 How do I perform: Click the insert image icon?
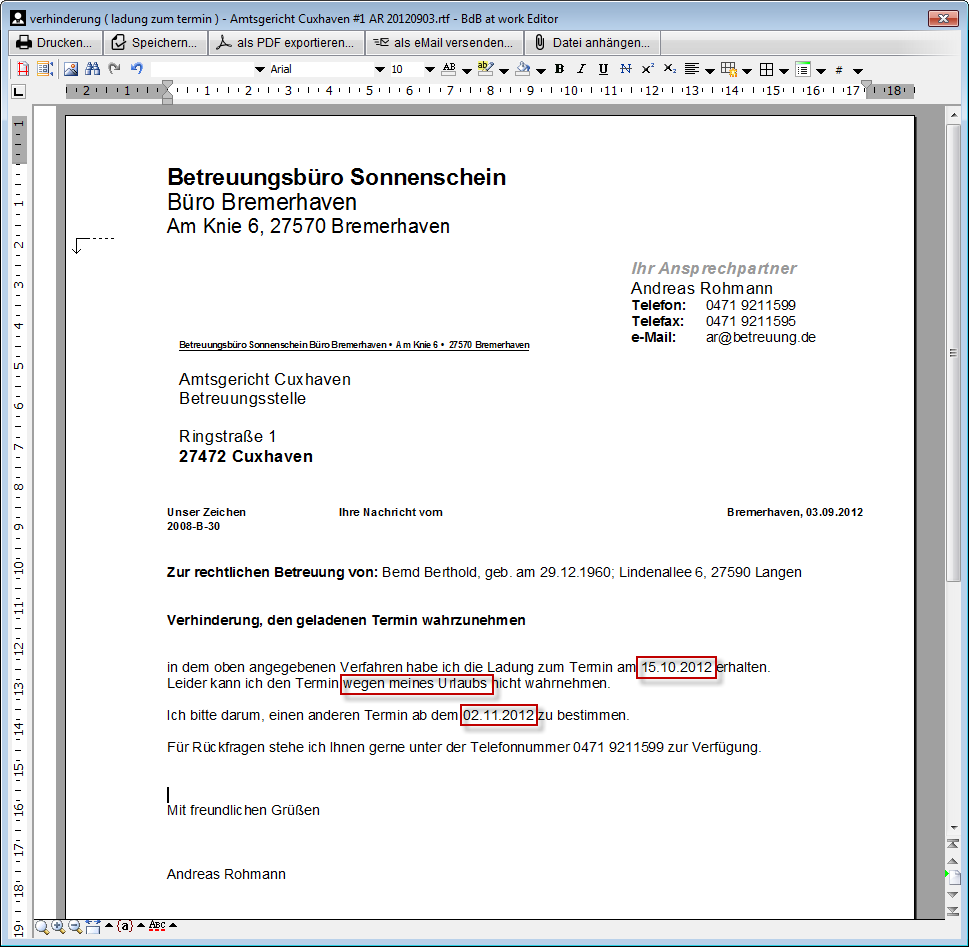pos(71,69)
